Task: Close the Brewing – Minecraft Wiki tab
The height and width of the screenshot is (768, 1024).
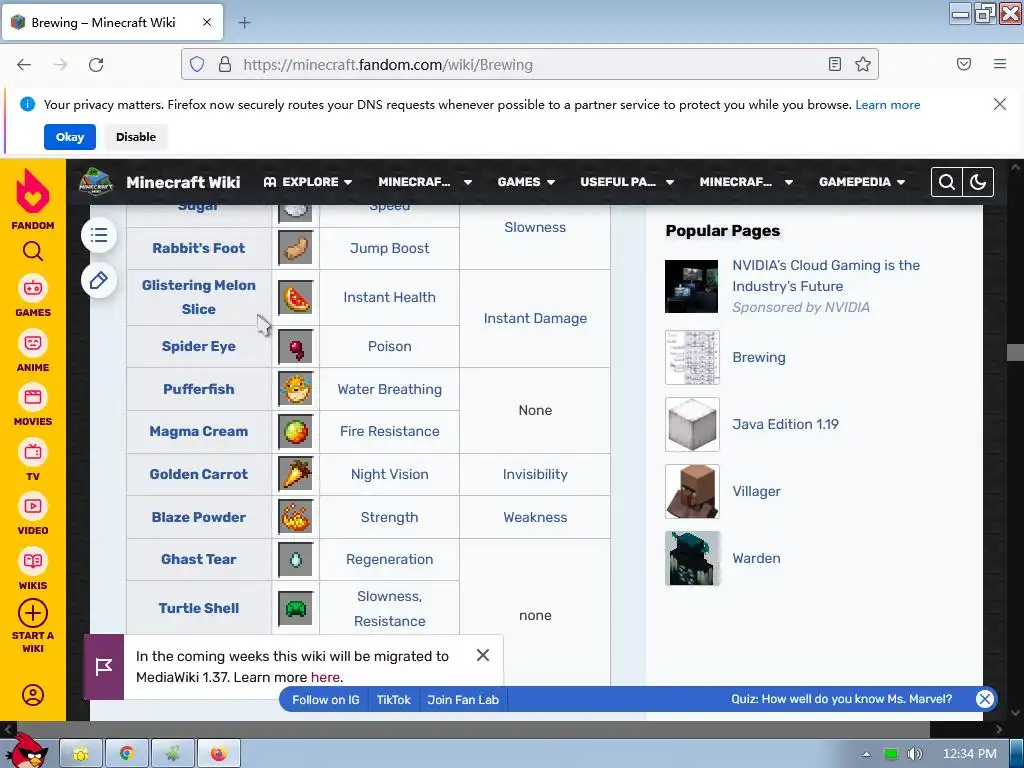Action: coord(207,22)
